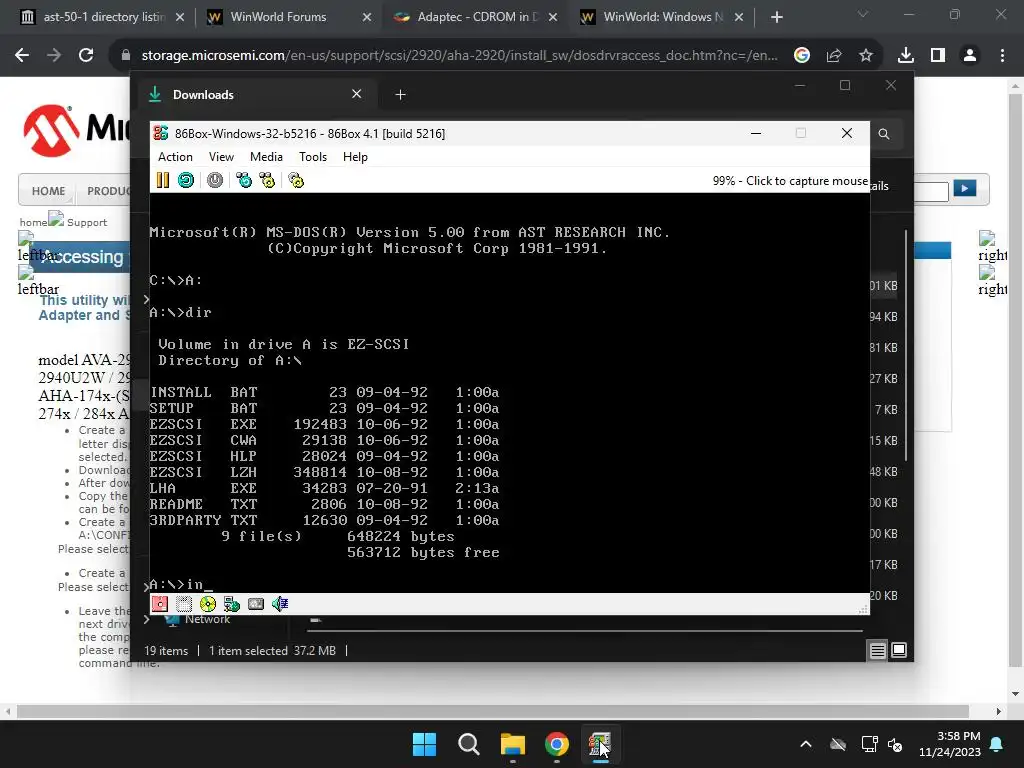Click the 86Box DOS emulator screen
The width and height of the screenshot is (1024, 768).
point(509,392)
